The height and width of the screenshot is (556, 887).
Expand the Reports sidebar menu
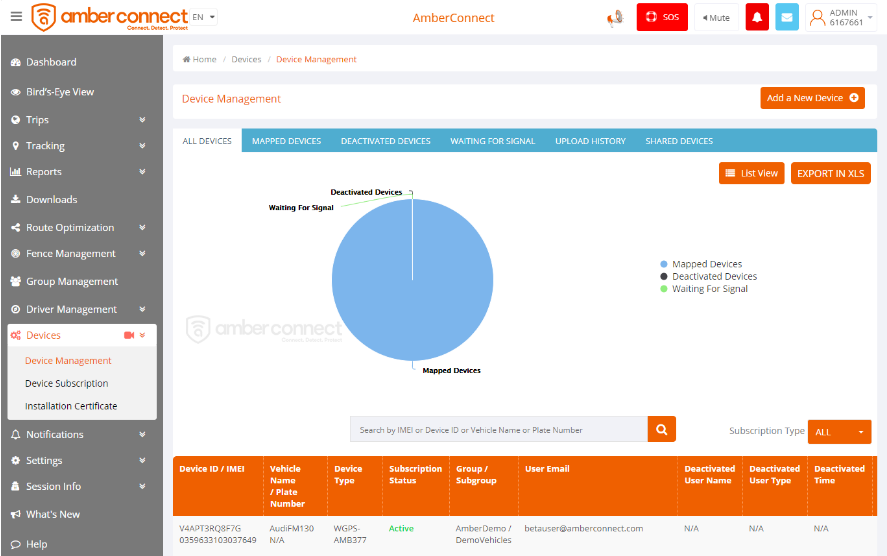tap(79, 172)
